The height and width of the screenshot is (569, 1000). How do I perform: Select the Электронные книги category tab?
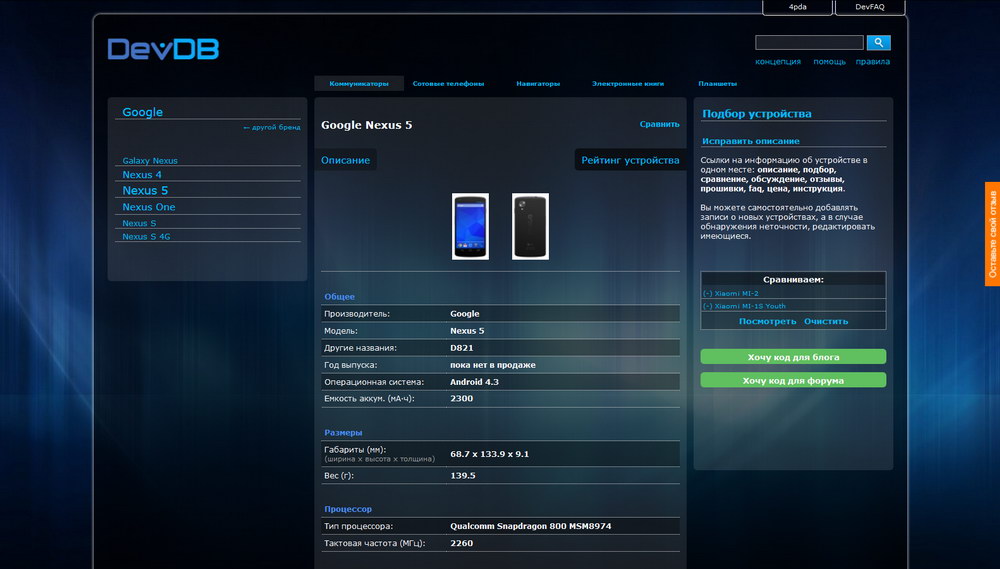[628, 84]
